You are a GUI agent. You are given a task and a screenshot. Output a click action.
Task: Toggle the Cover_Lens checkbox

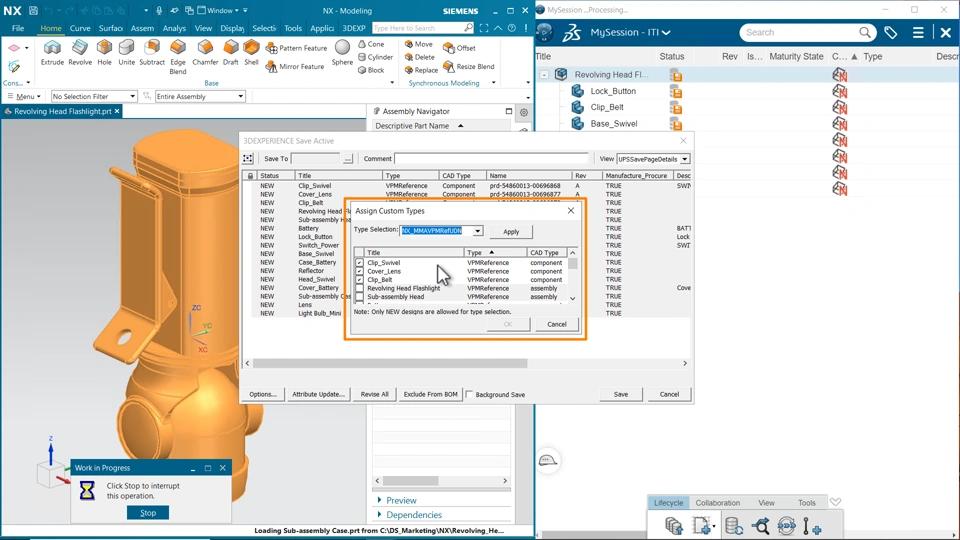click(x=359, y=271)
